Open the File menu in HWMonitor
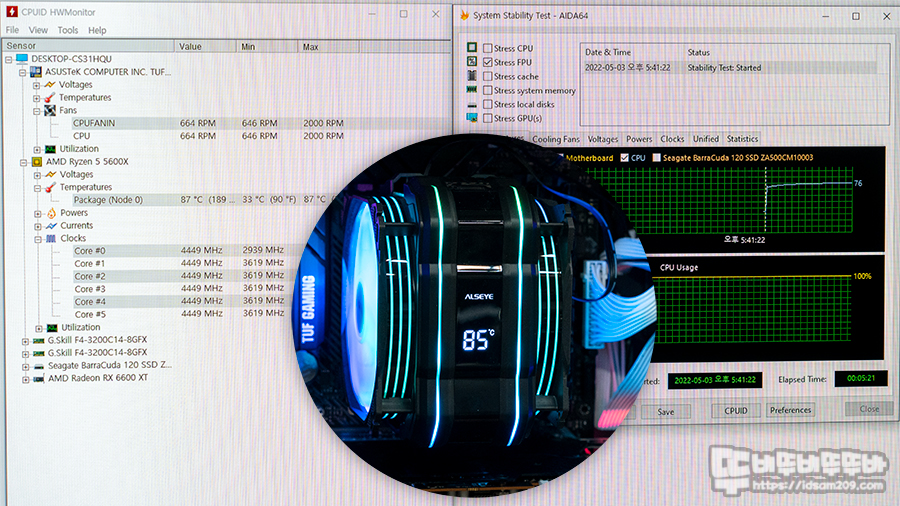 (12, 30)
